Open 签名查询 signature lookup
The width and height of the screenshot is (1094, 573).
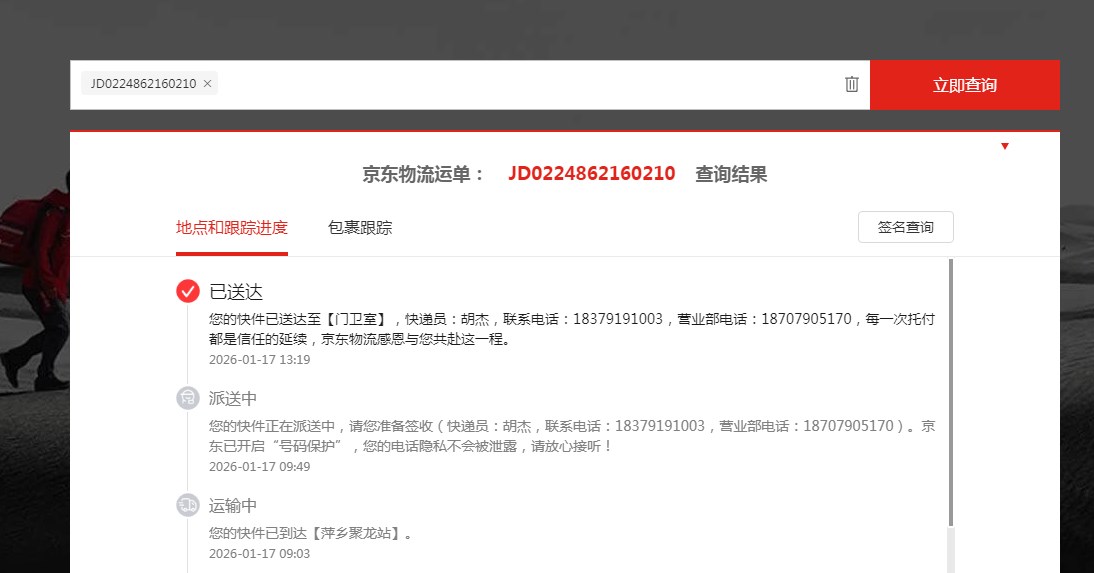point(905,227)
